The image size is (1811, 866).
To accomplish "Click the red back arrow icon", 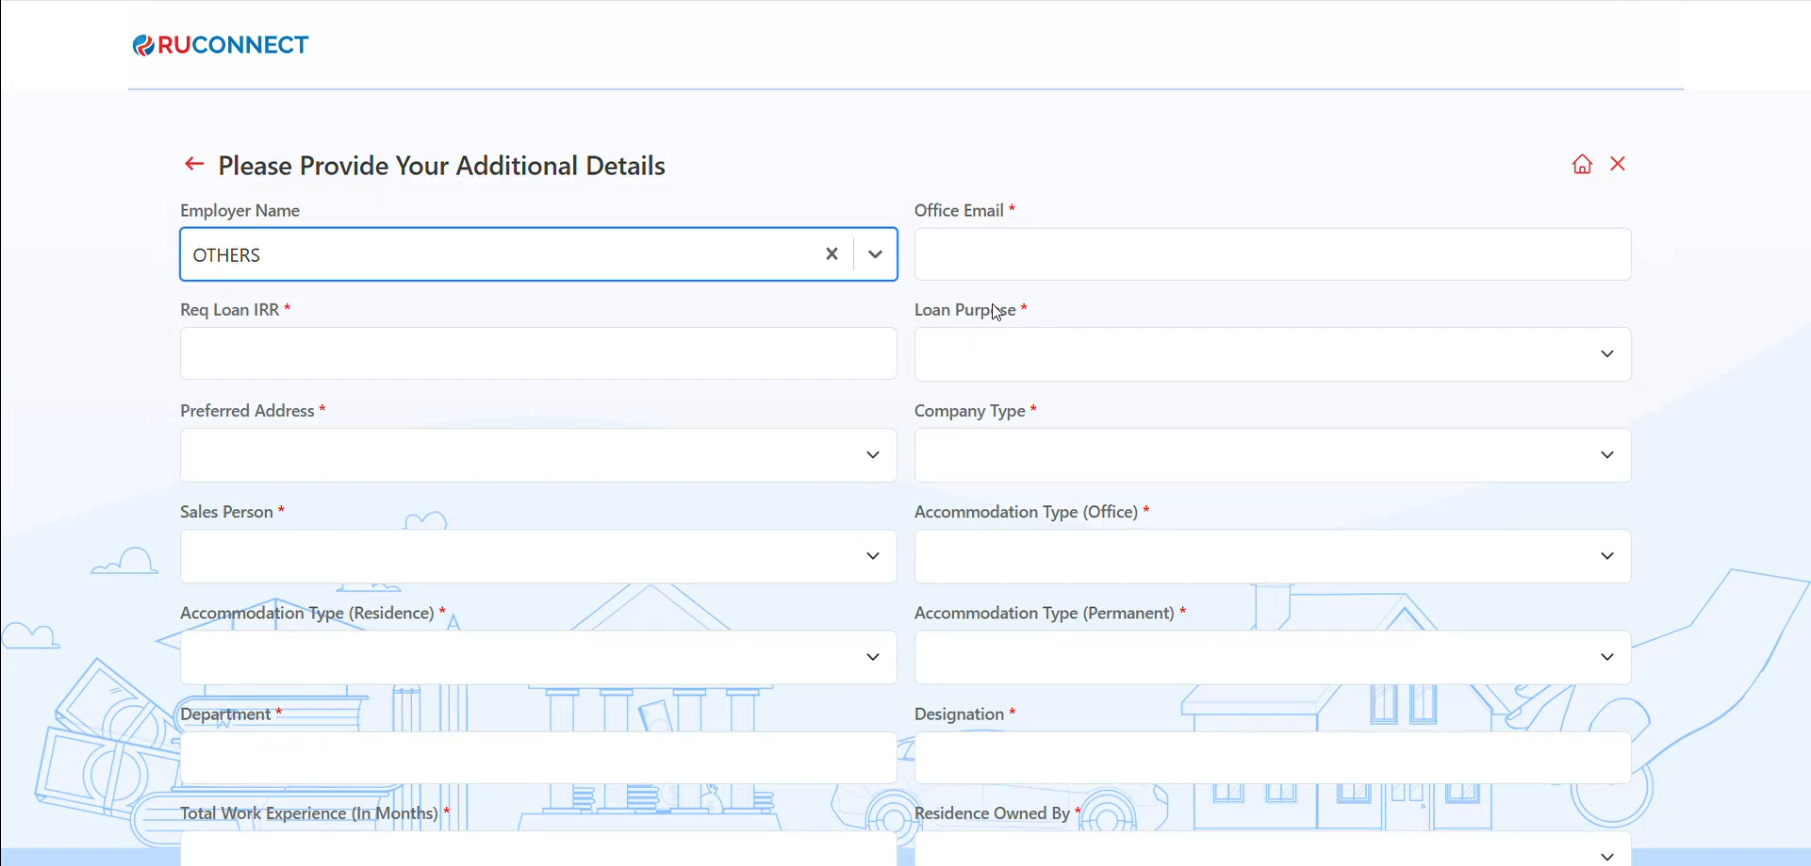I will point(194,164).
